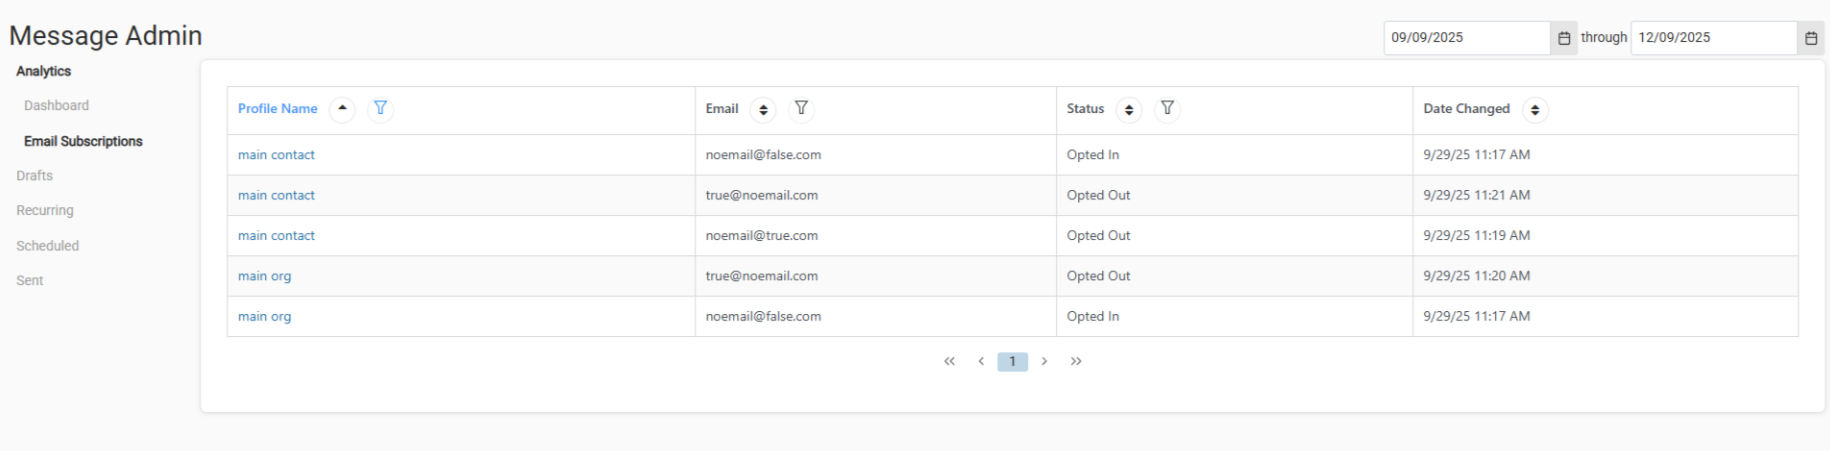Click the Email column filter icon
1830x451 pixels.
(x=801, y=108)
